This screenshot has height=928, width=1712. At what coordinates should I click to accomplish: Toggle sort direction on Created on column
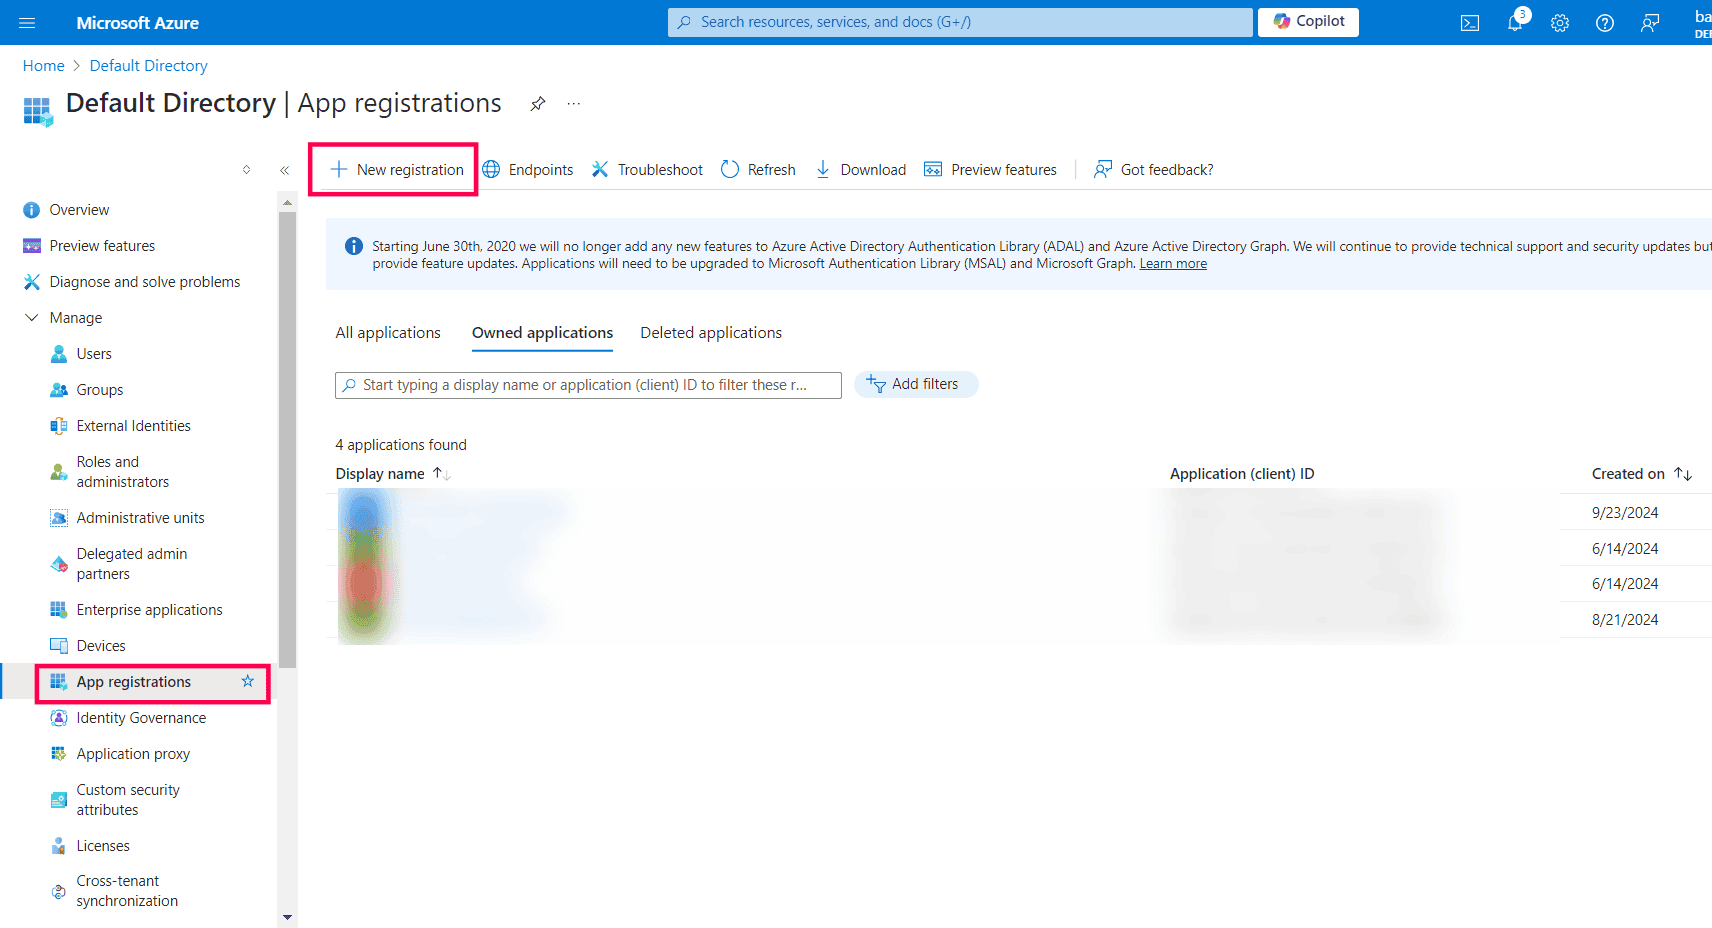click(1683, 473)
